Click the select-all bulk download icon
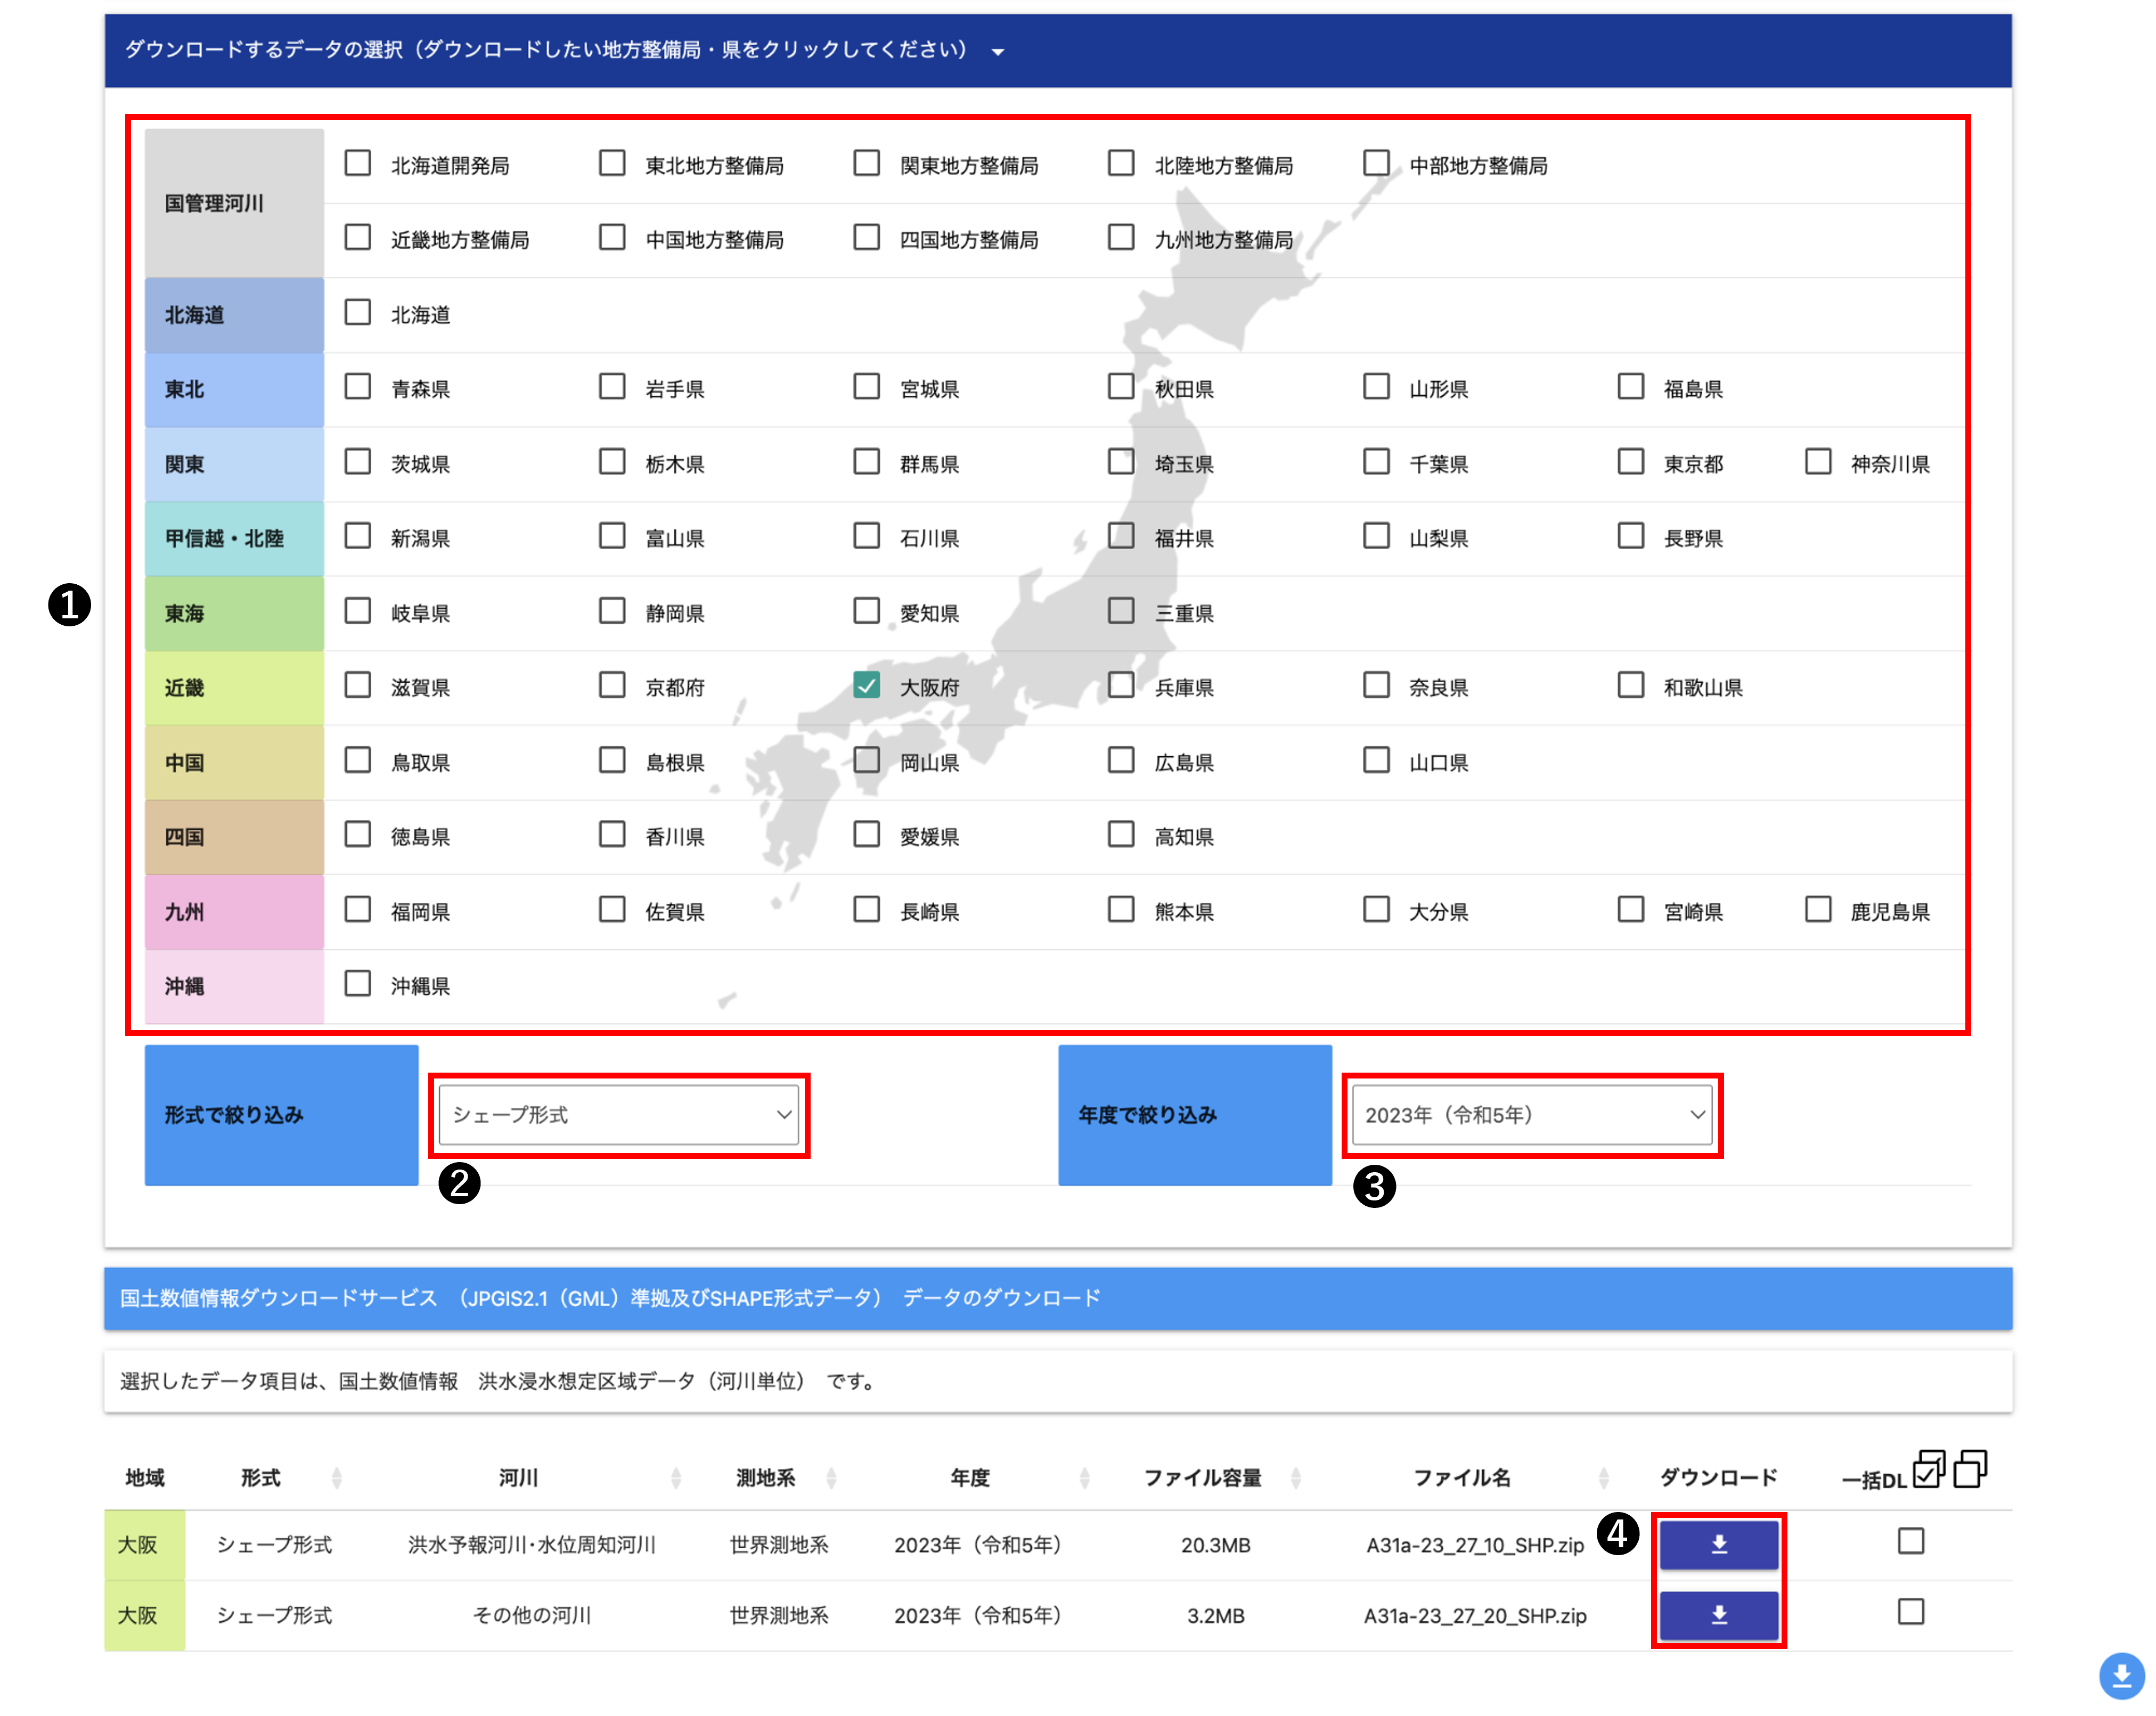Screen dimensions: 2156x1716 pos(1928,1470)
